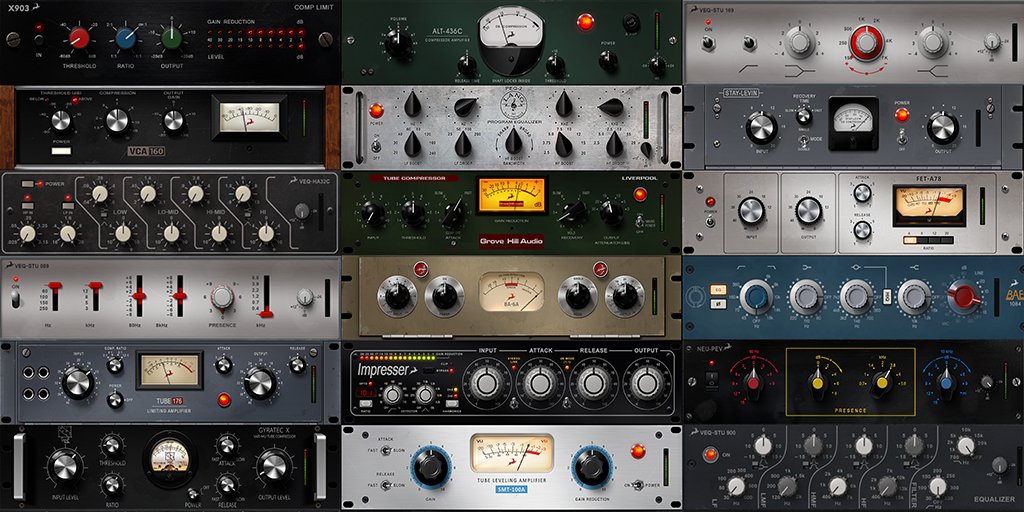1024x512 pixels.
Task: Click the THRESHOLD knob on Liverpool tube compressor
Action: tap(413, 214)
